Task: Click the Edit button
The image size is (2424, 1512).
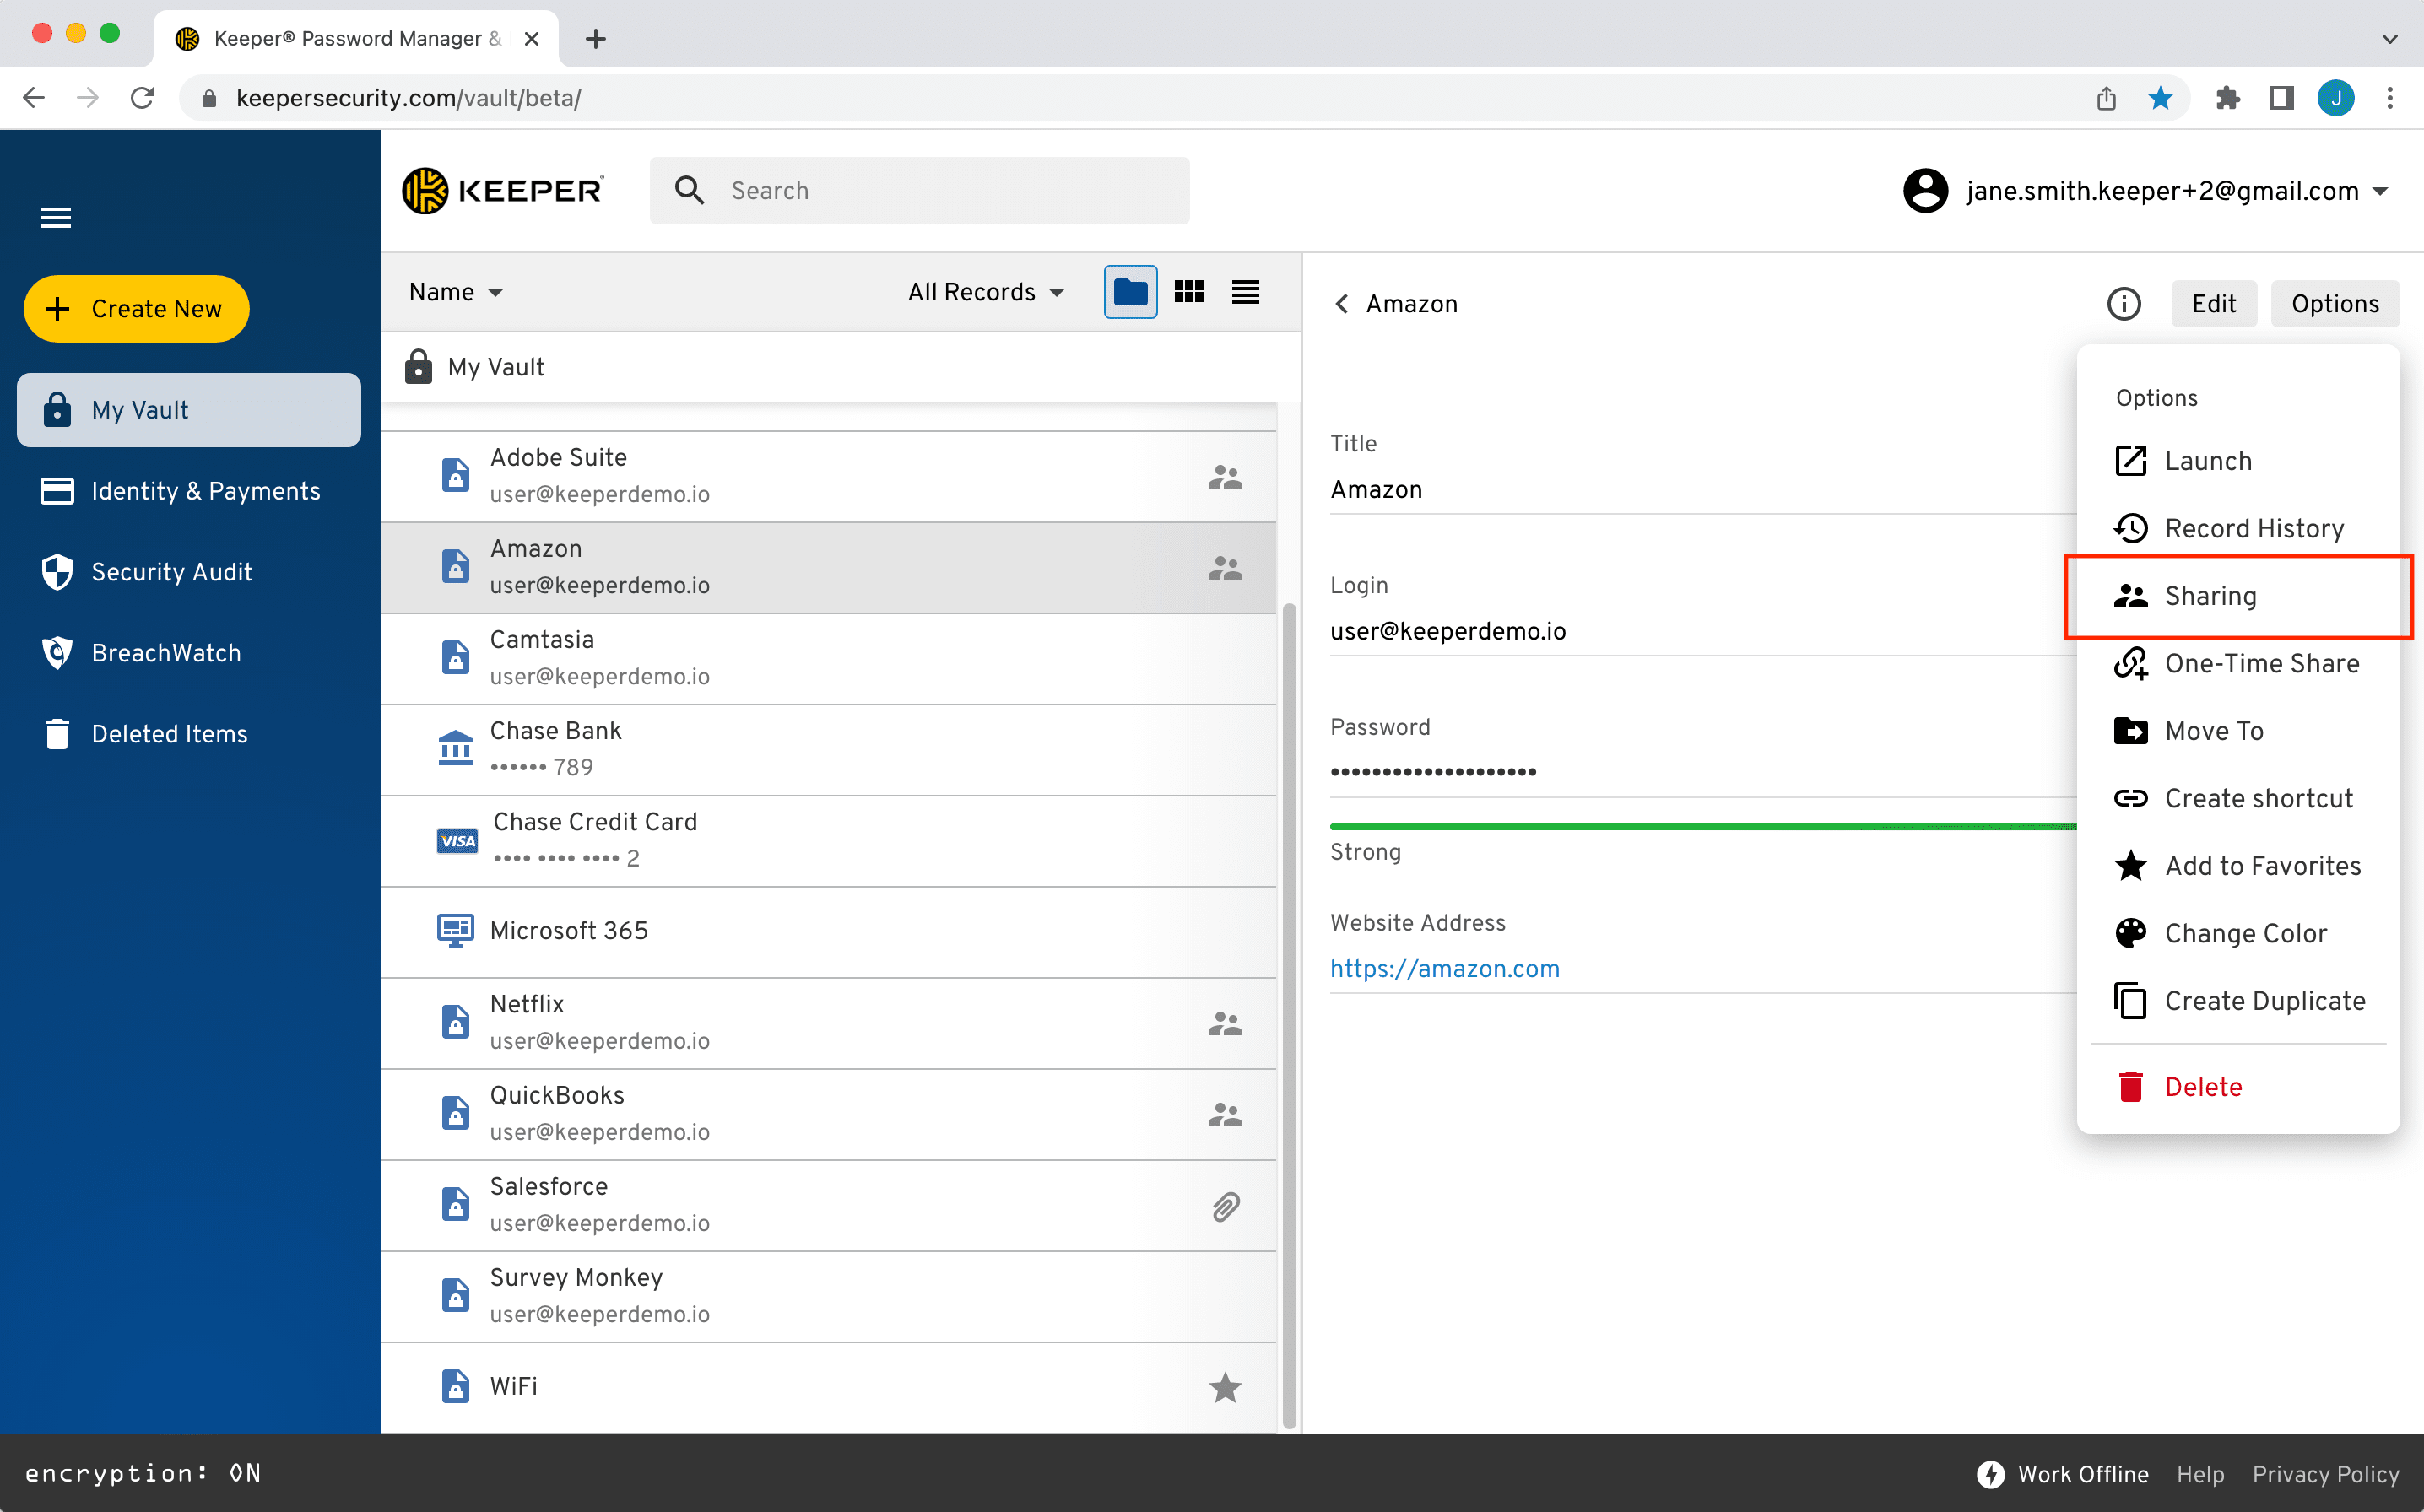Action: 2213,303
